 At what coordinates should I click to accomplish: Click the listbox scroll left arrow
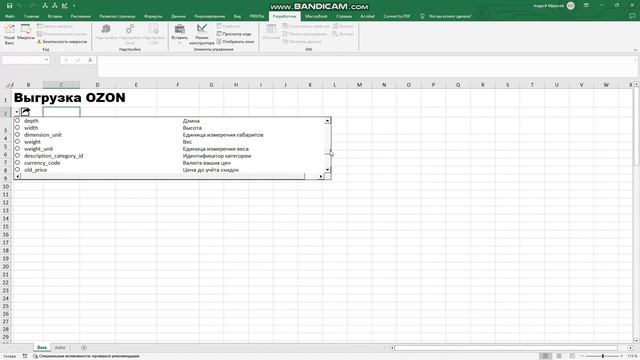pos(18,176)
